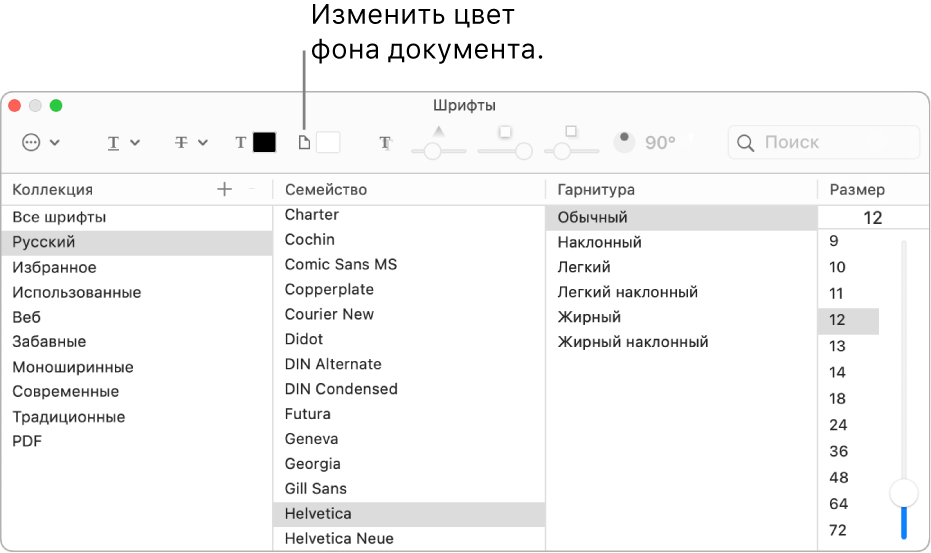Choose Copperplate font family

(x=408, y=289)
